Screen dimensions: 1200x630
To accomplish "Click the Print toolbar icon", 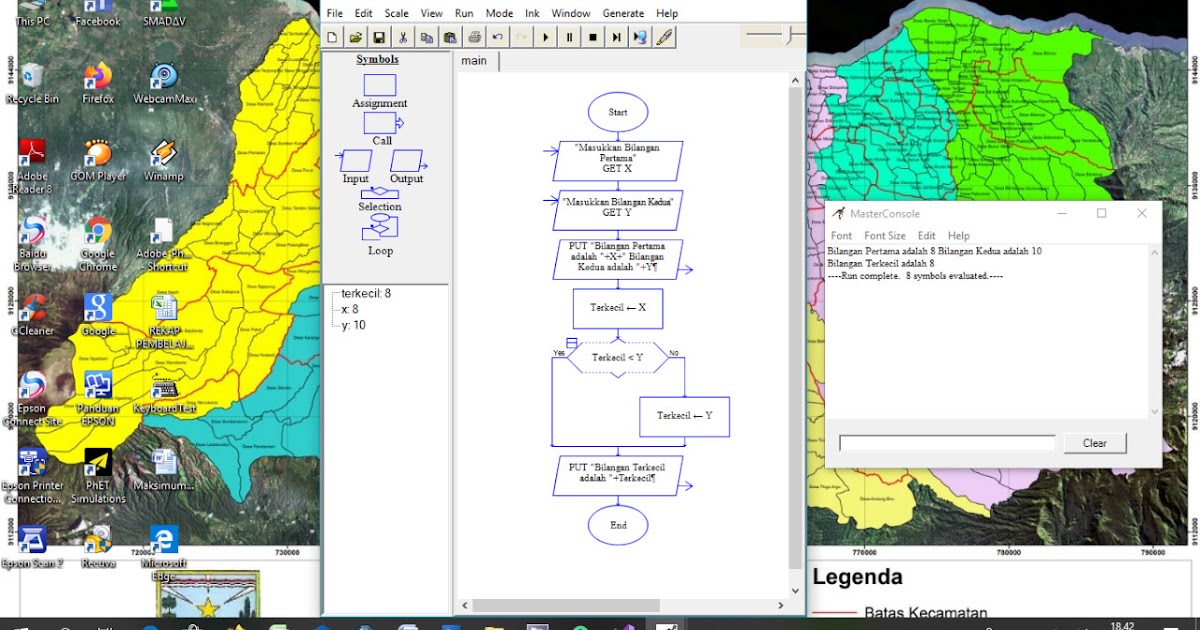I will [474, 37].
